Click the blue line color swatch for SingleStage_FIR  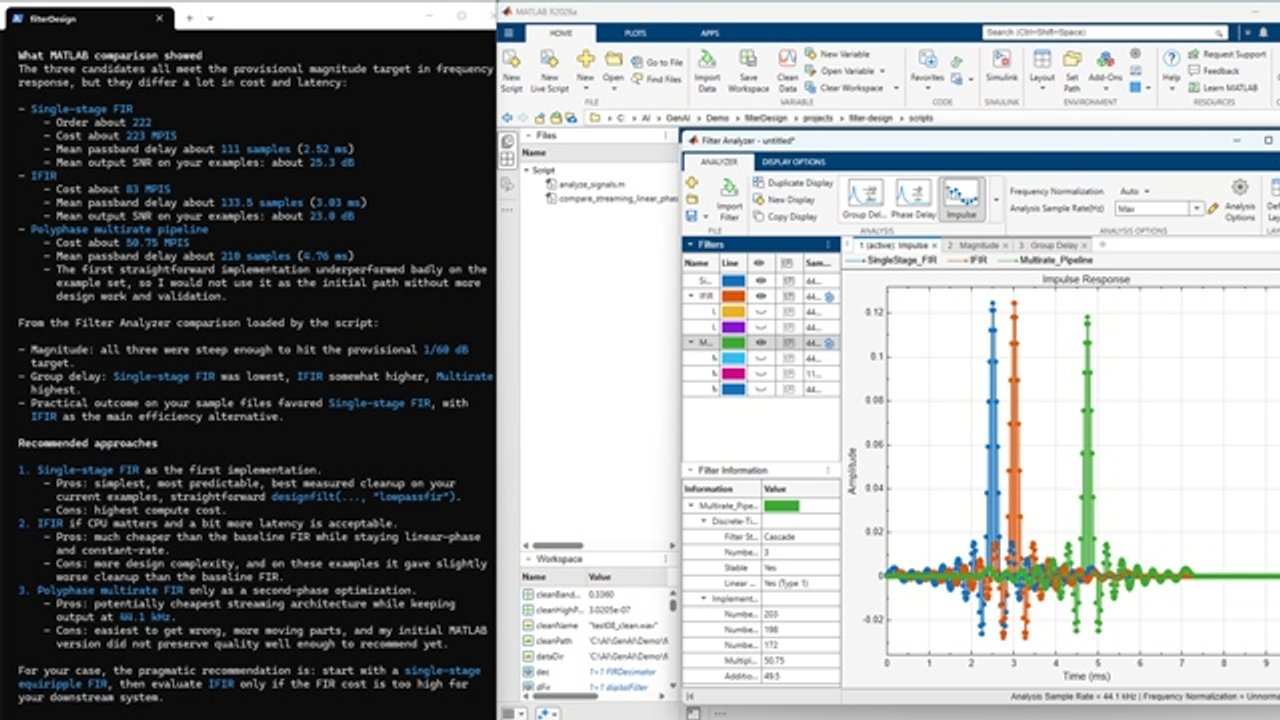point(733,281)
